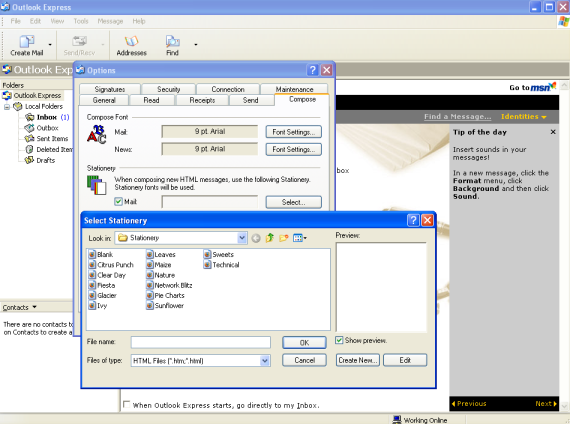Click the Create Mail toolbar icon
The width and height of the screenshot is (570, 424).
[27, 45]
